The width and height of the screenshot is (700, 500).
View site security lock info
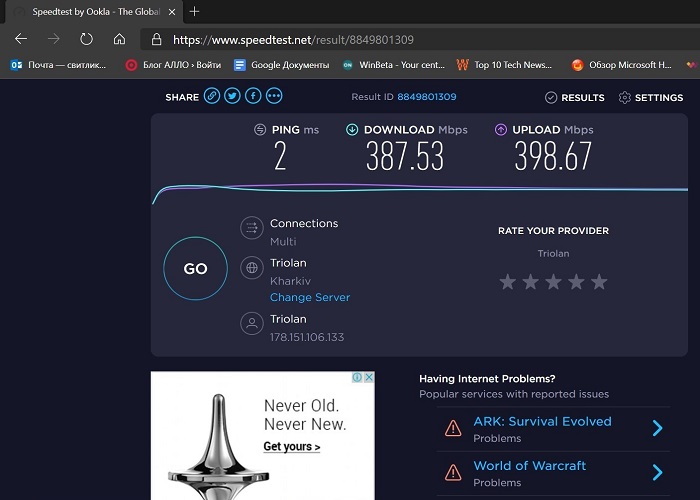(156, 39)
